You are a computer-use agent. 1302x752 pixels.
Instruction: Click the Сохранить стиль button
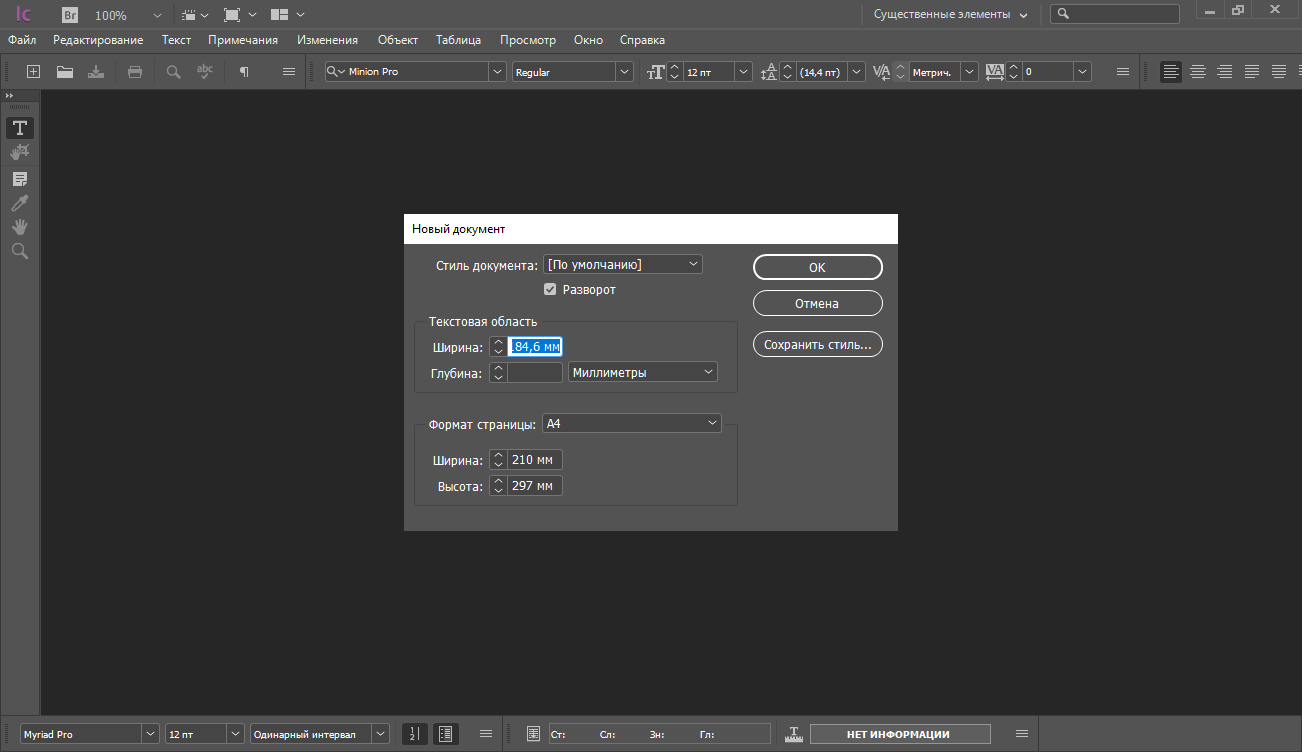tap(817, 345)
